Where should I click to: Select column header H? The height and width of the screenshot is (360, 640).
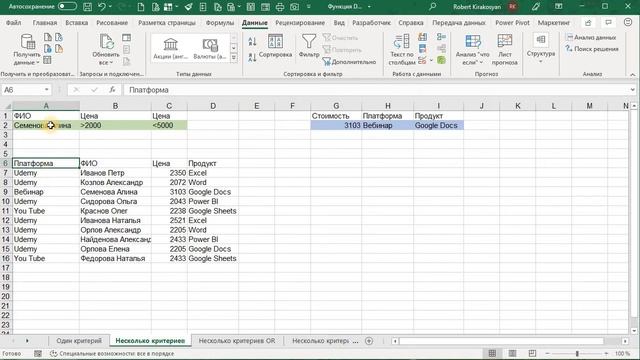click(x=387, y=106)
